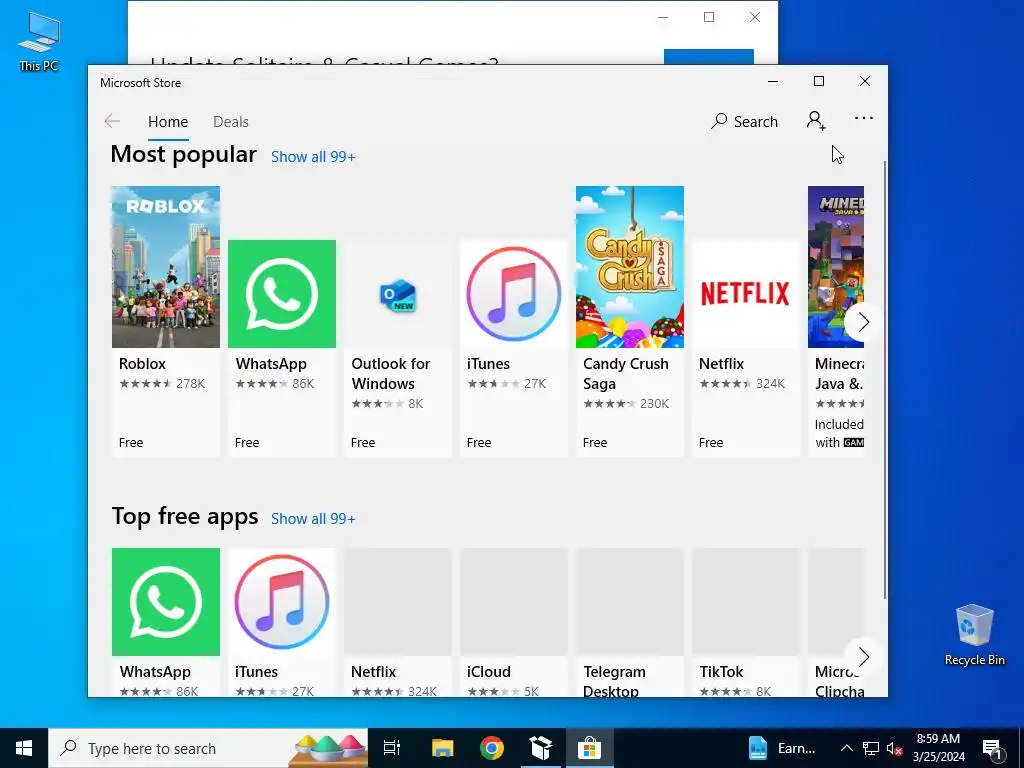Open Search in Microsoft Store
The height and width of the screenshot is (768, 1024).
744,121
